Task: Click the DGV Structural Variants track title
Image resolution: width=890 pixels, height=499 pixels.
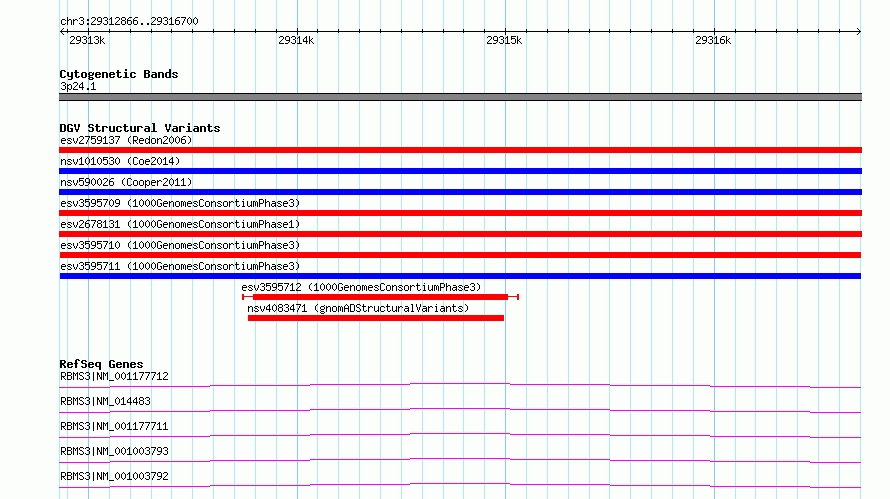Action: coord(140,128)
